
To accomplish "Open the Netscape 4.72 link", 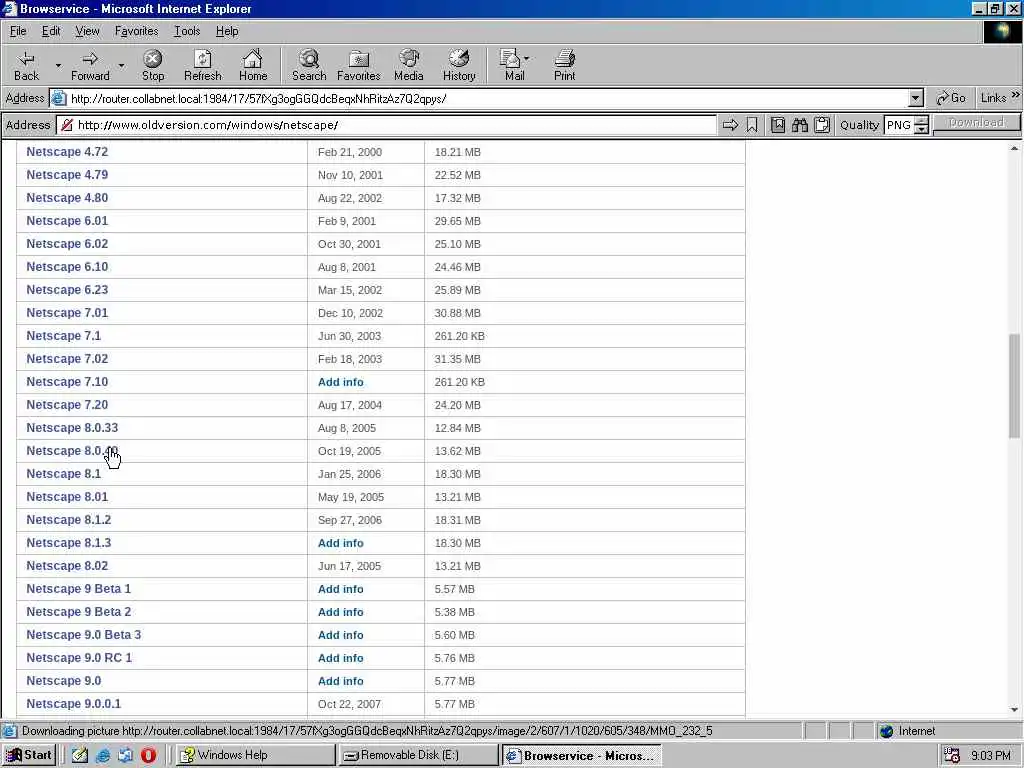I will [67, 152].
